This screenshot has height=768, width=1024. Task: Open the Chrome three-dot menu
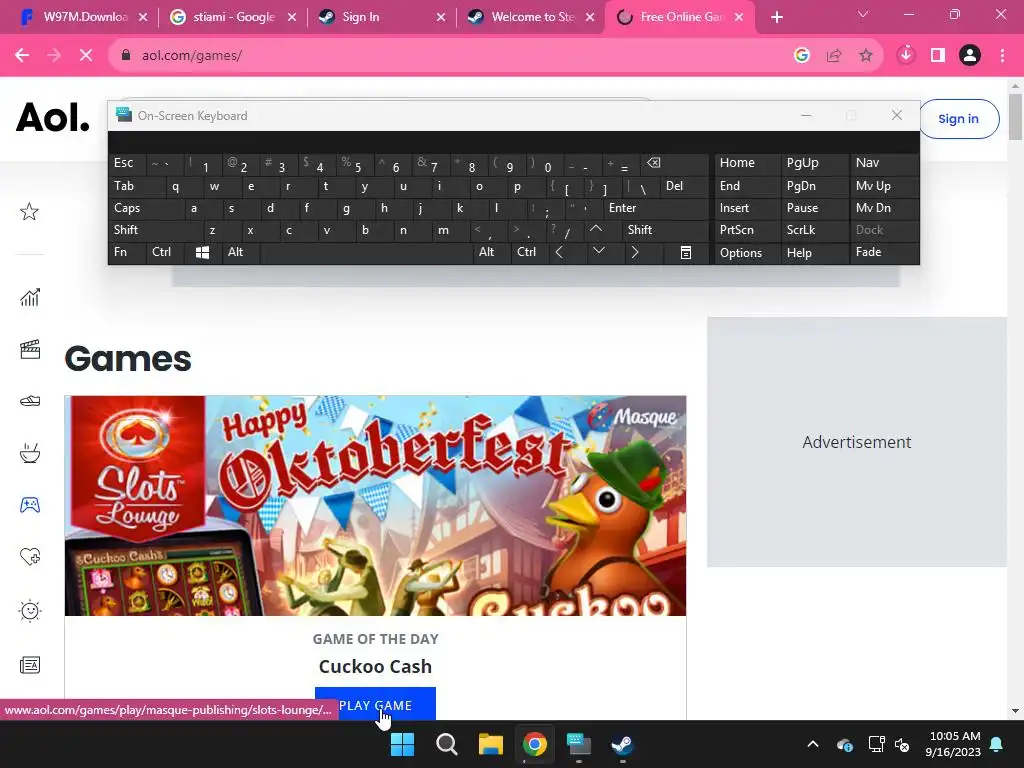tap(1002, 56)
